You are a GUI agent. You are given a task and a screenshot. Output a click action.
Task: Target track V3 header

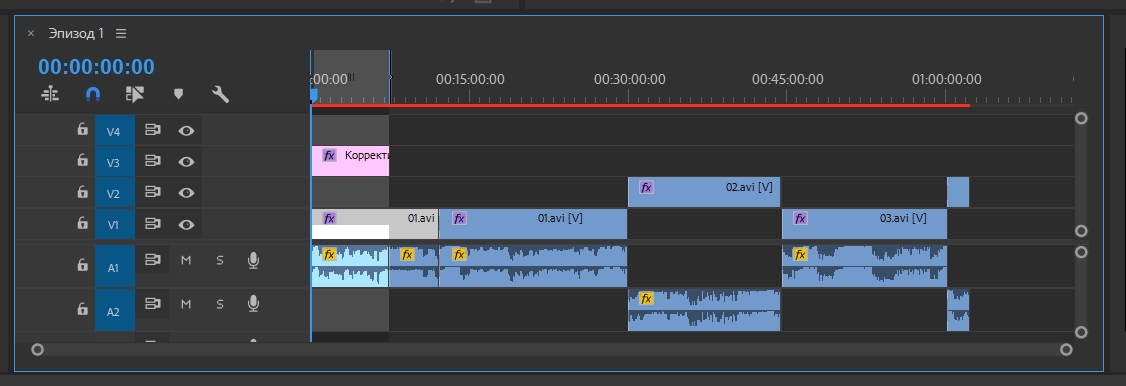[x=114, y=162]
